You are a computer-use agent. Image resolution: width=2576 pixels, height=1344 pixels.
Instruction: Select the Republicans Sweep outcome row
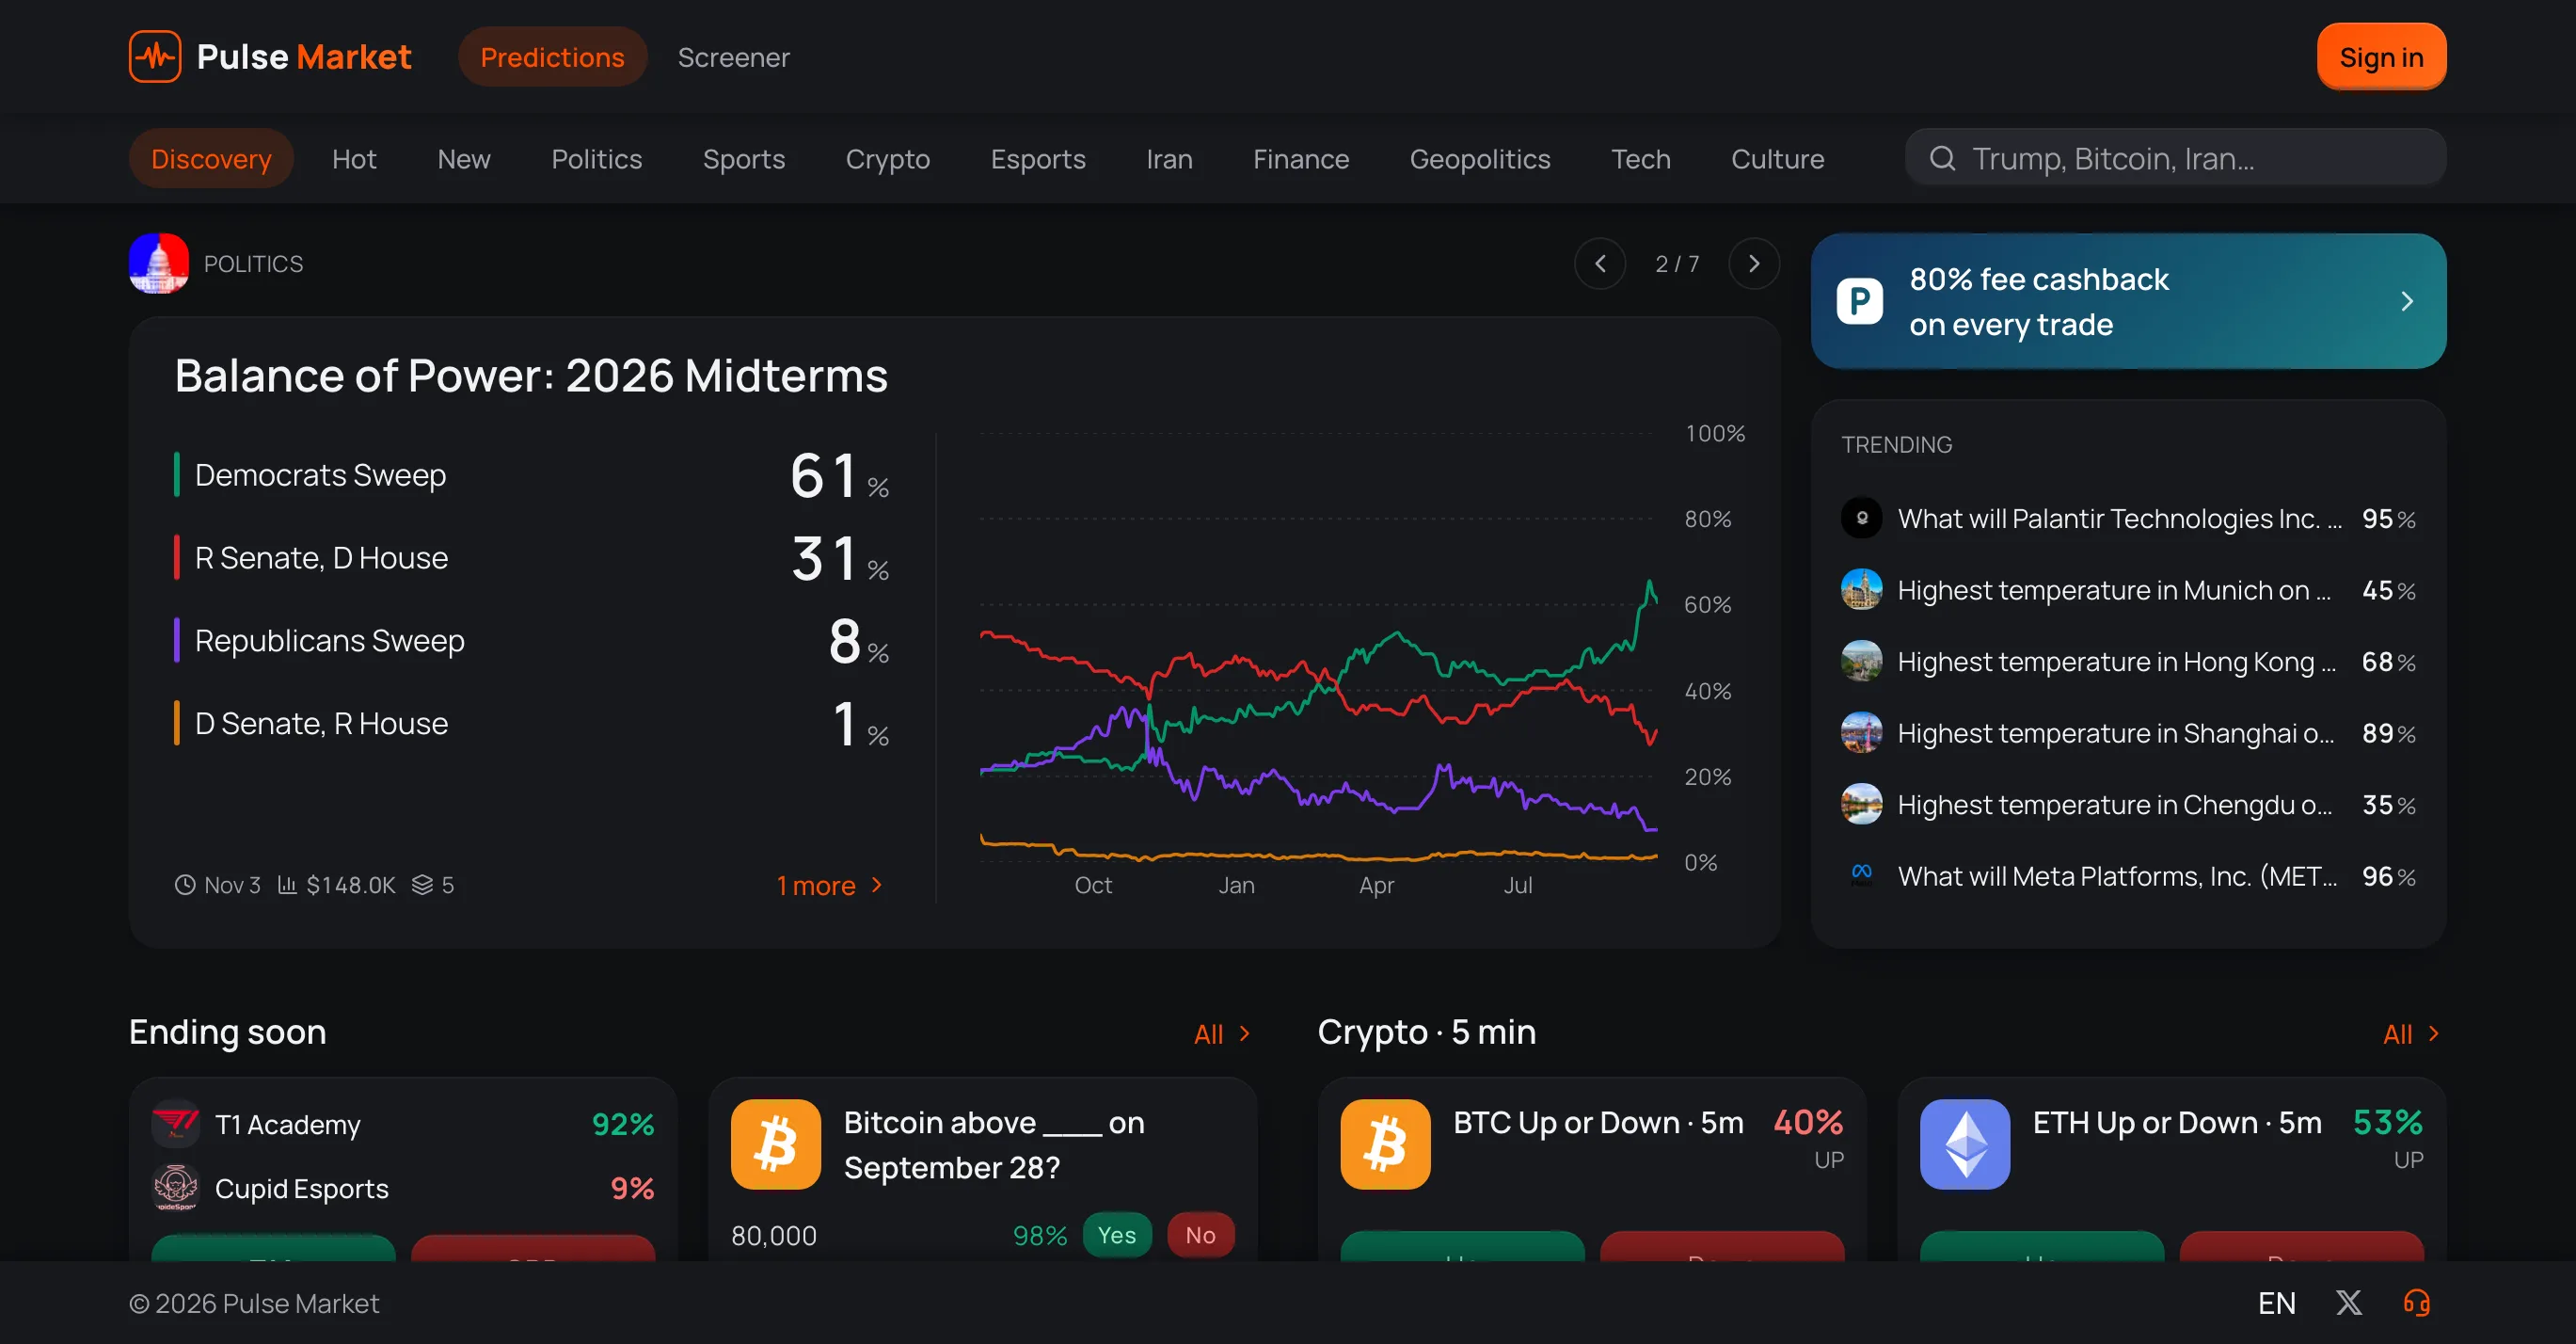[531, 640]
